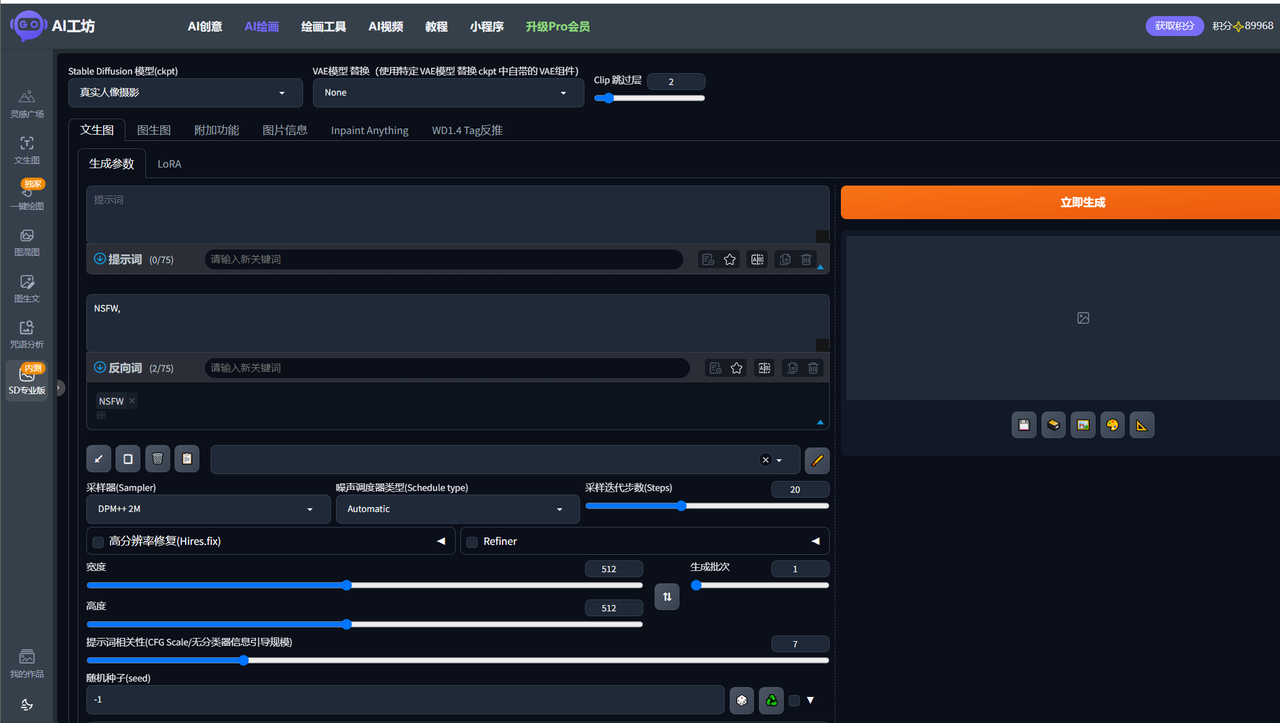Enable 高分辨率修复(Hires.fix) checkbox
Image resolution: width=1280 pixels, height=723 pixels.
coord(98,542)
